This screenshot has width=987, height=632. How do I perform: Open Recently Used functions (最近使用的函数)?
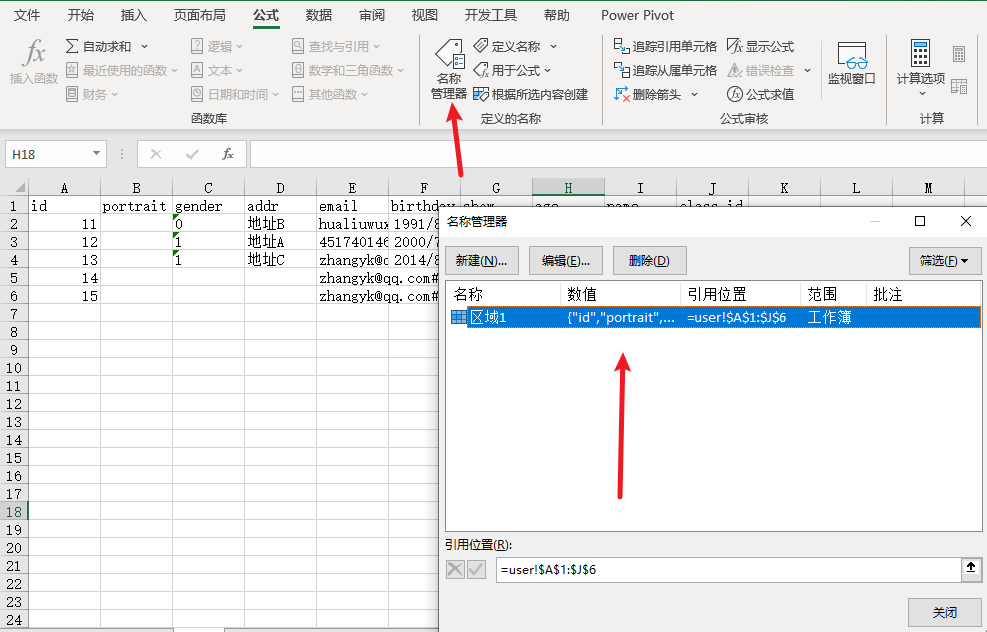(x=121, y=71)
